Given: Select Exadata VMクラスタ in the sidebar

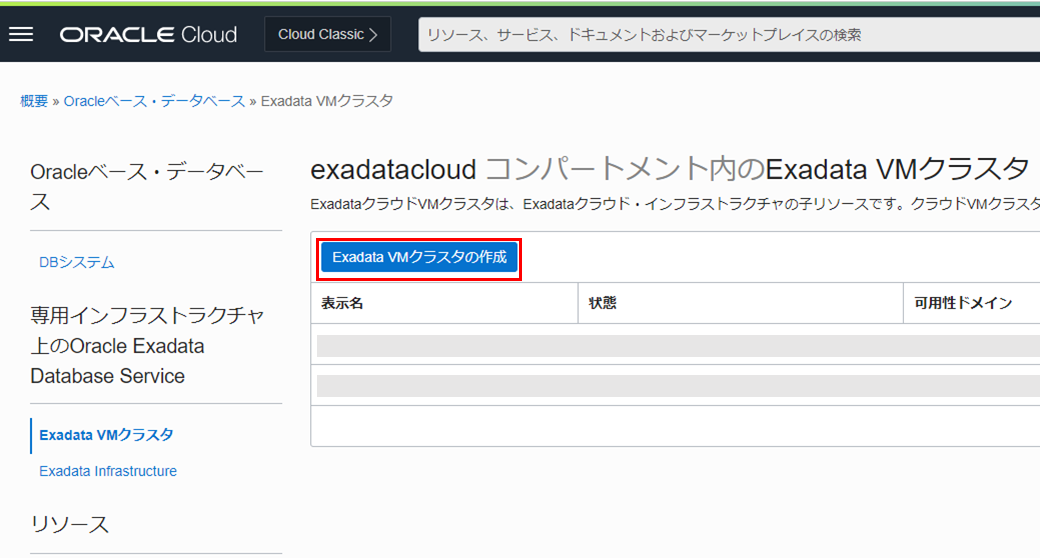Looking at the screenshot, I should [x=106, y=435].
